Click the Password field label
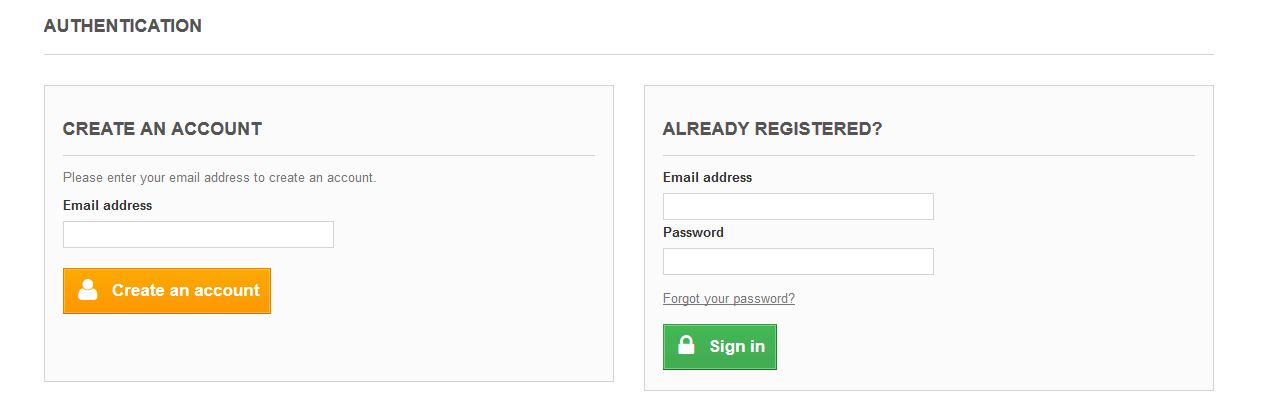 pyautogui.click(x=693, y=232)
